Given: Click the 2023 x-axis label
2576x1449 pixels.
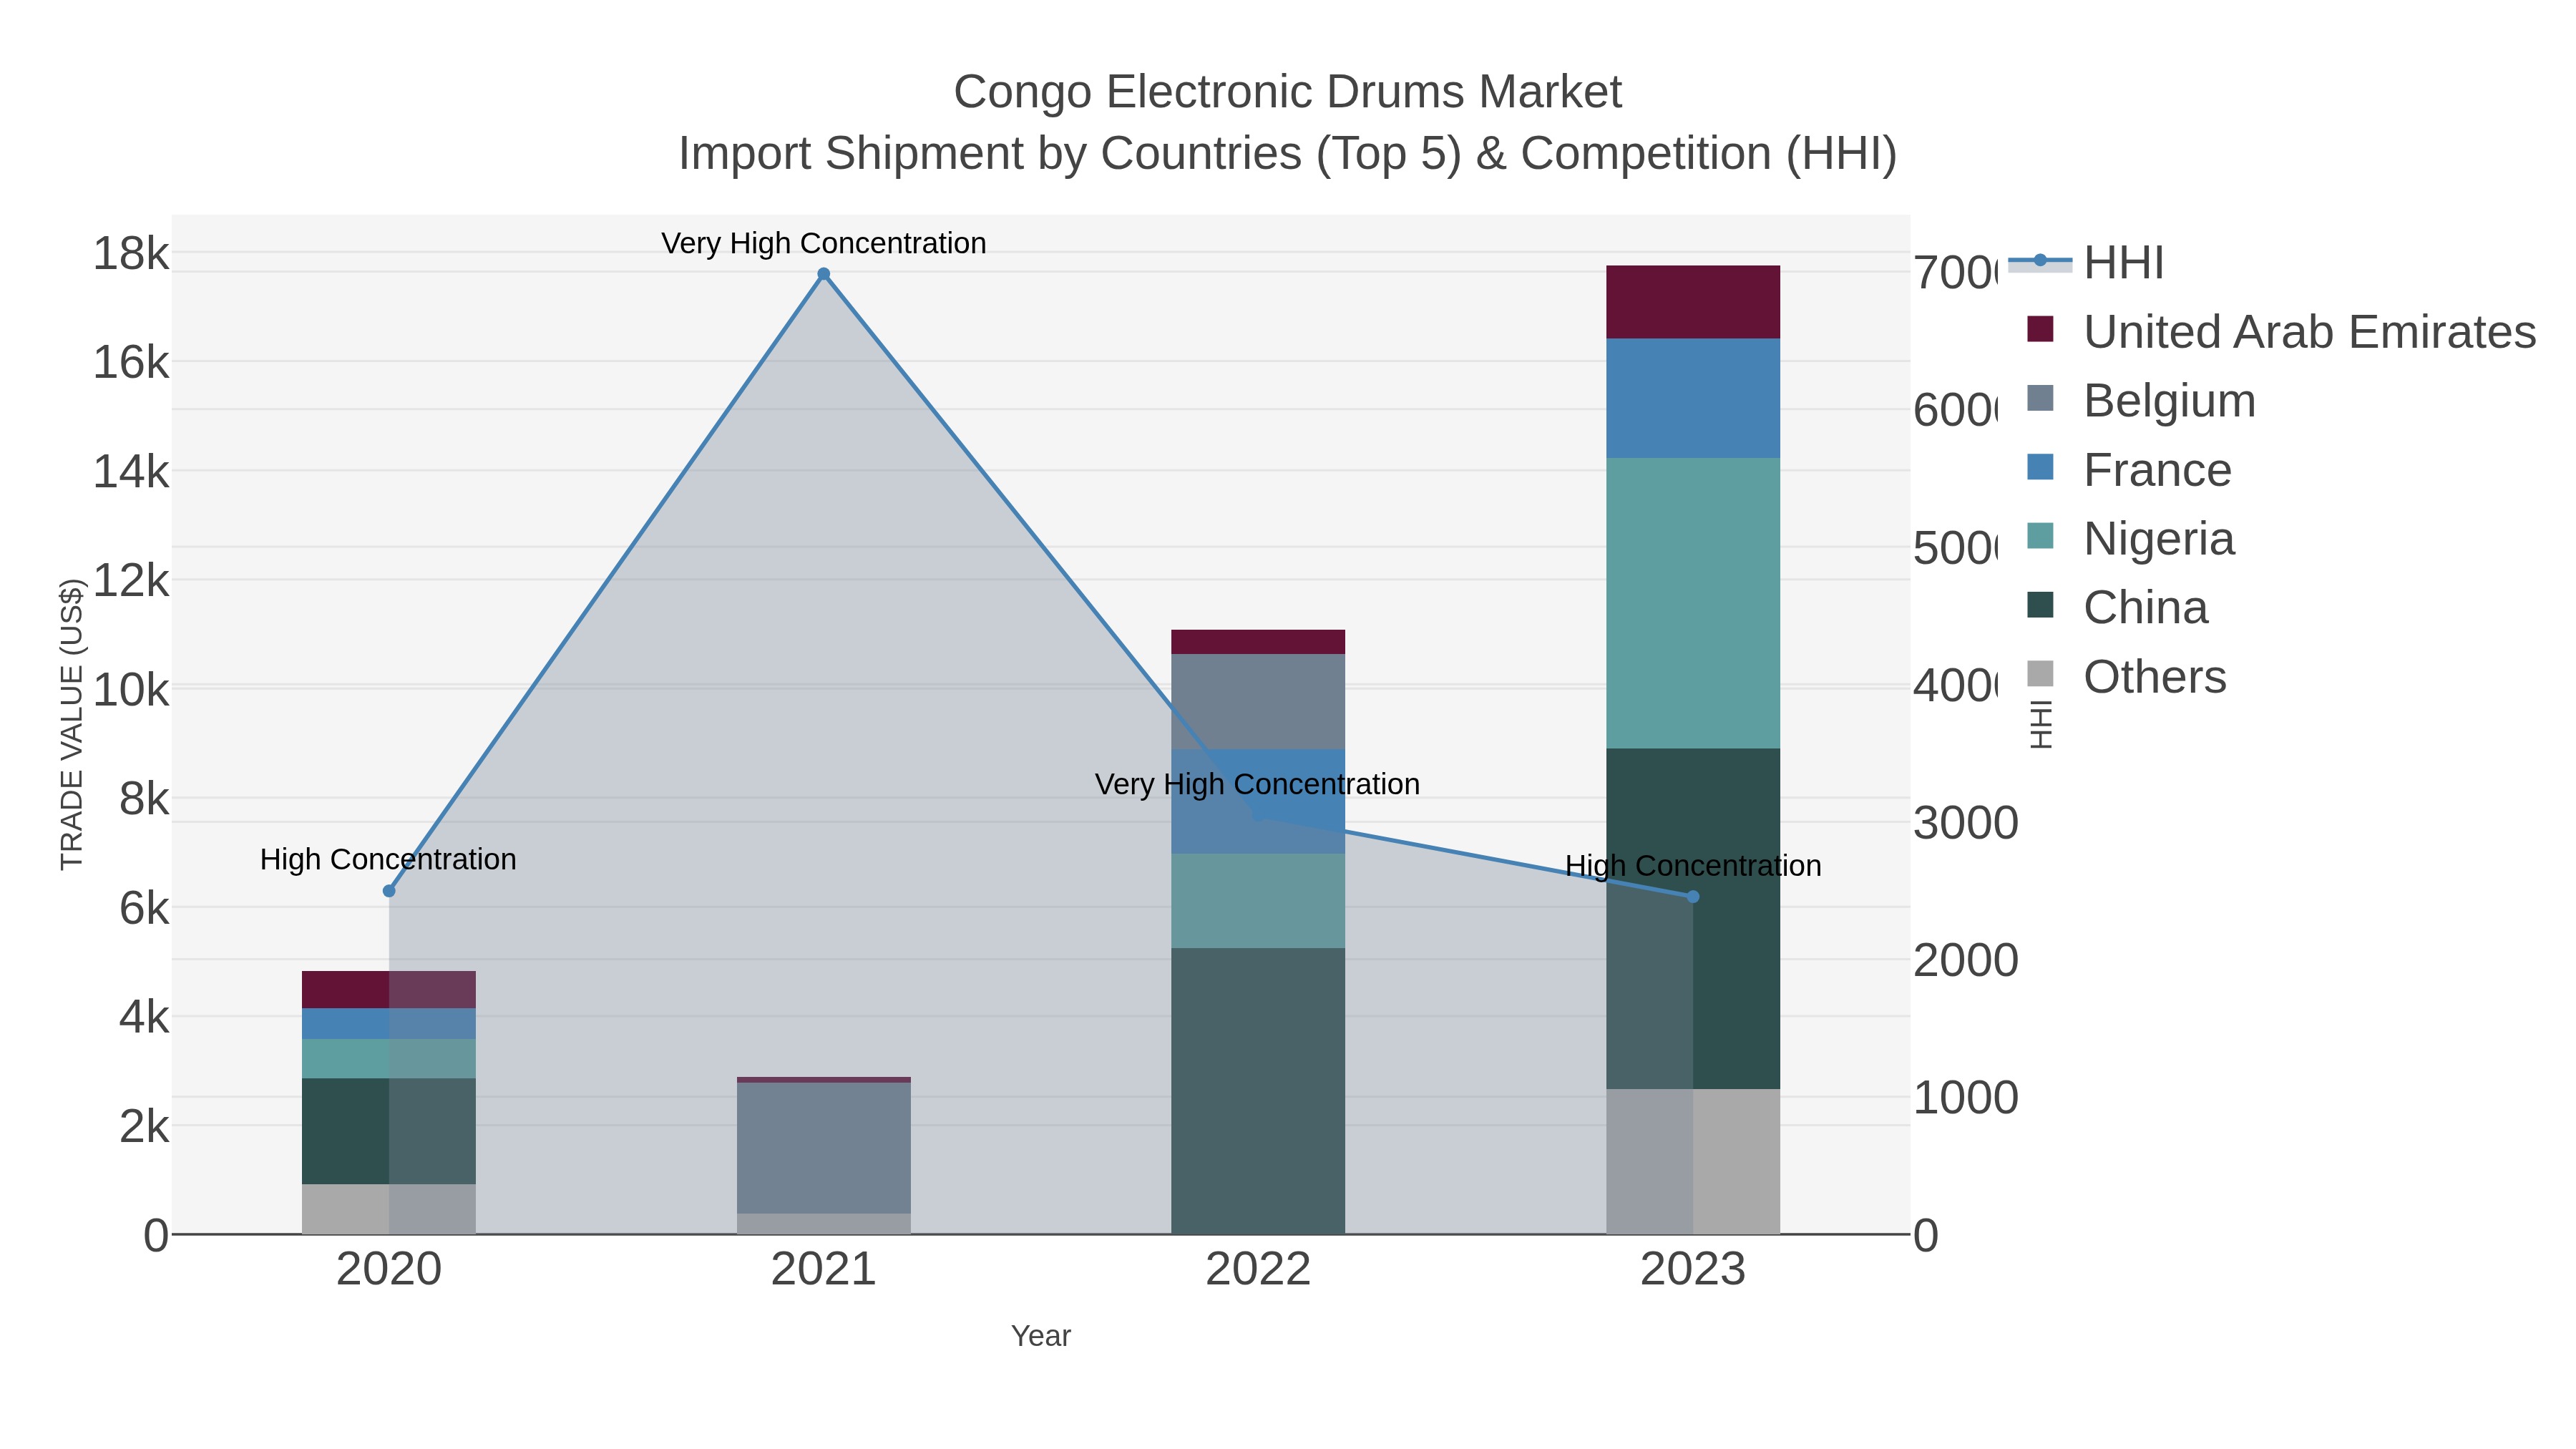Looking at the screenshot, I should [1693, 1270].
